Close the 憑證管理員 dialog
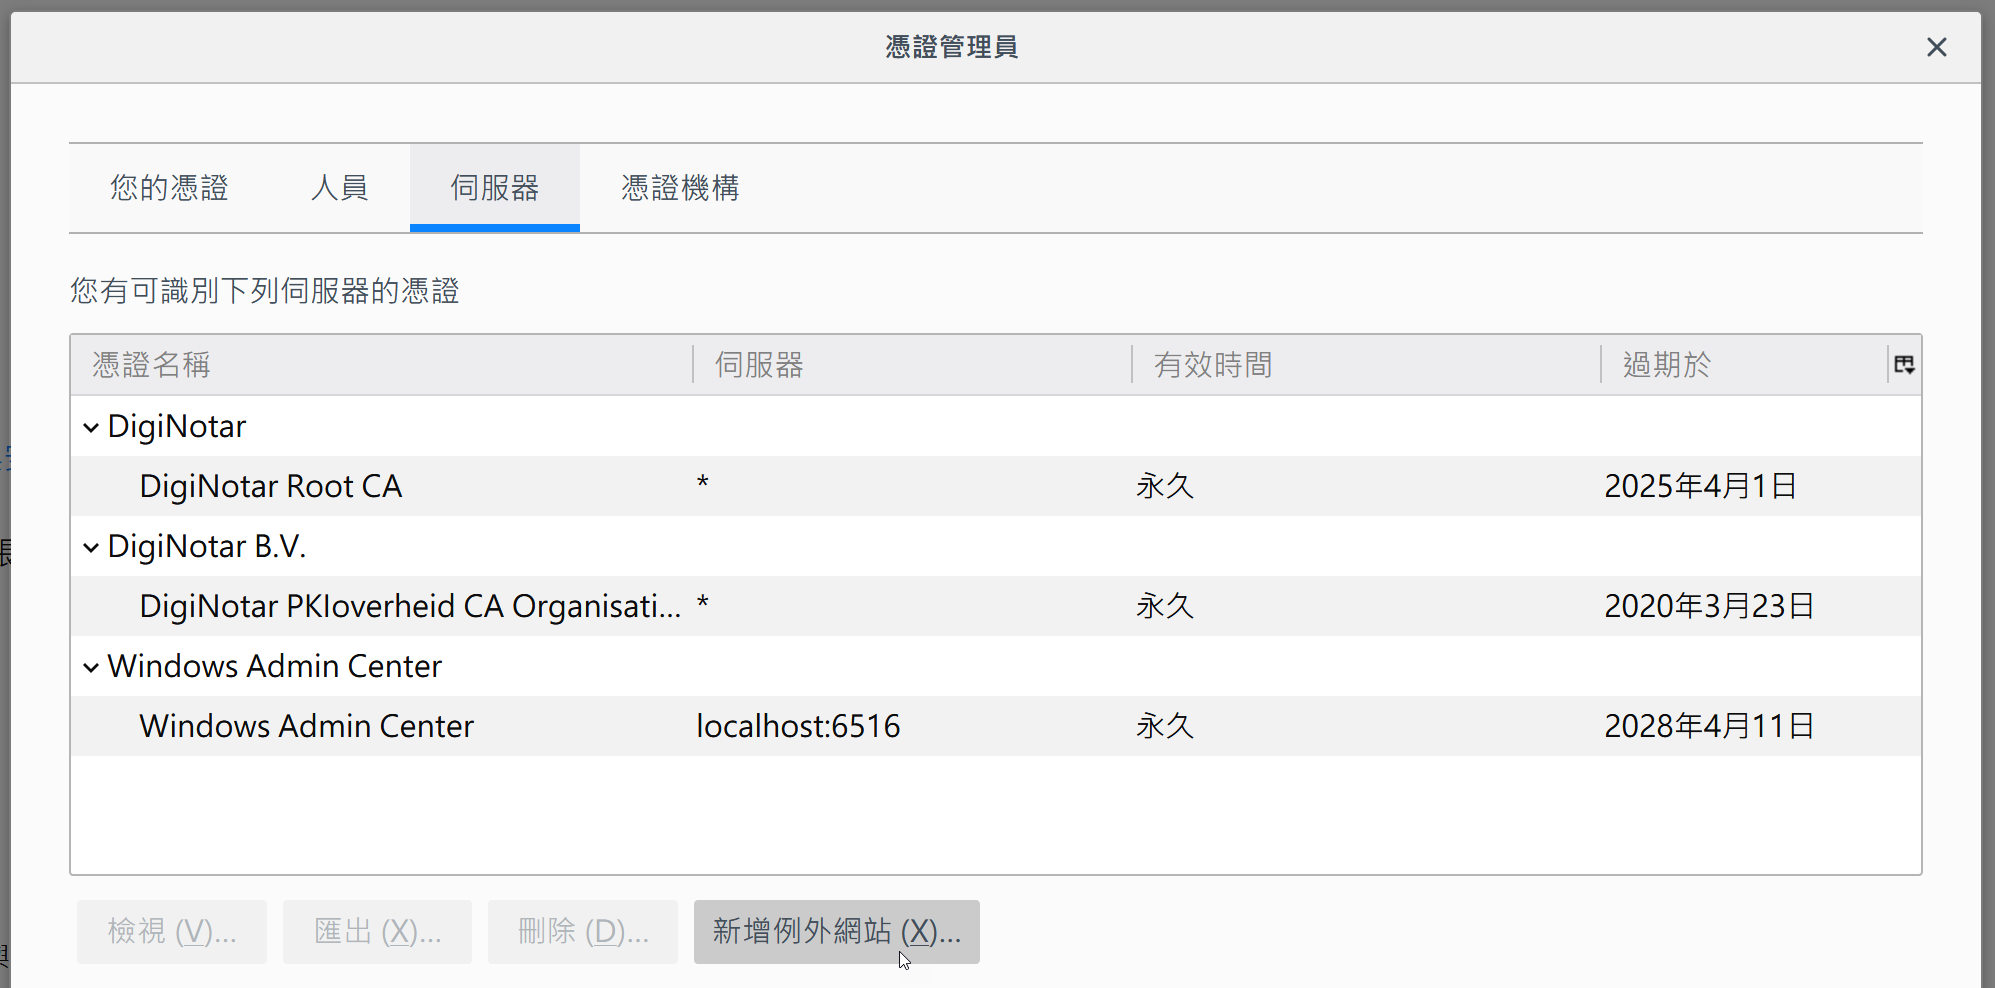This screenshot has height=988, width=1995. (1936, 47)
